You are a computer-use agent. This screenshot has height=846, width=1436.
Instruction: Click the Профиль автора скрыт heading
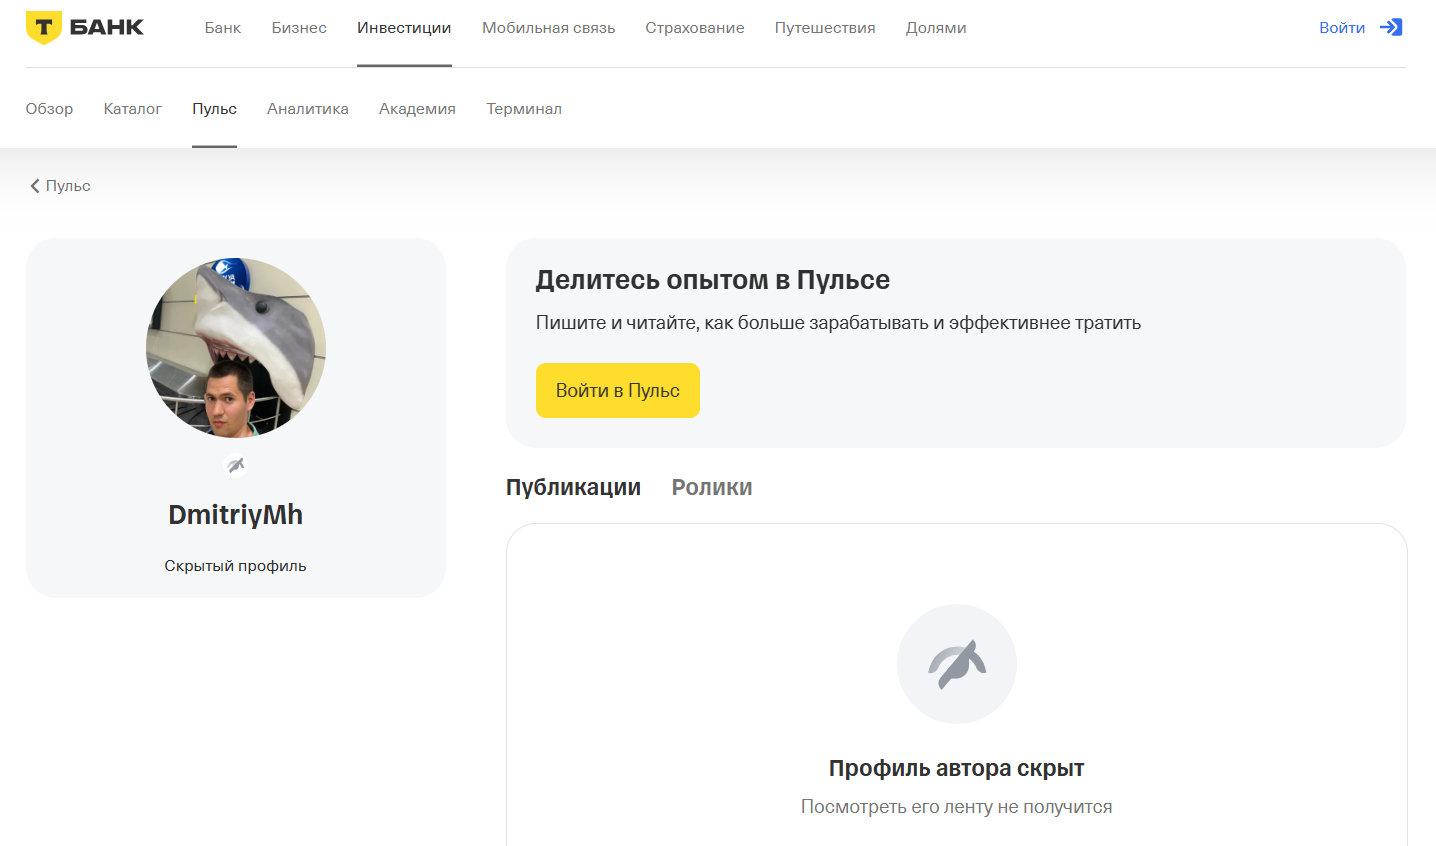(x=957, y=768)
